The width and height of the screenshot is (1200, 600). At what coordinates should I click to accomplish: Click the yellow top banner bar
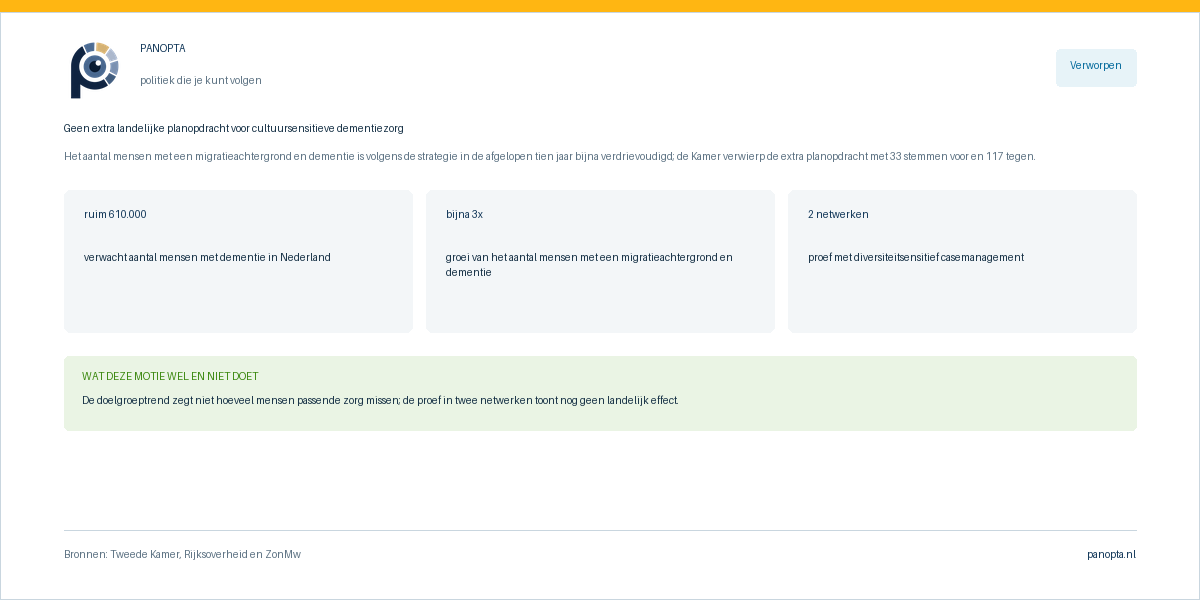[x=600, y=6]
